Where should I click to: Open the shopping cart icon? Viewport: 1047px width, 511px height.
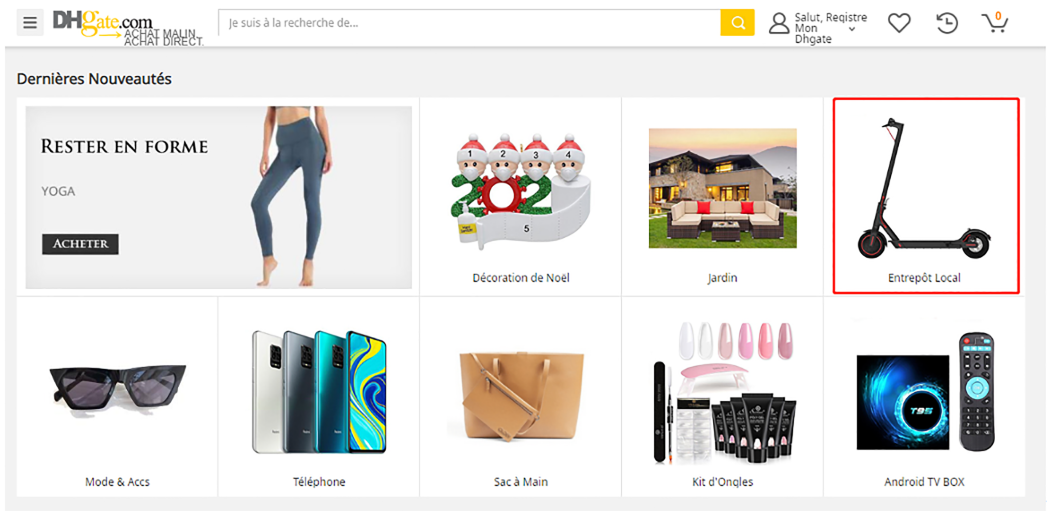995,23
